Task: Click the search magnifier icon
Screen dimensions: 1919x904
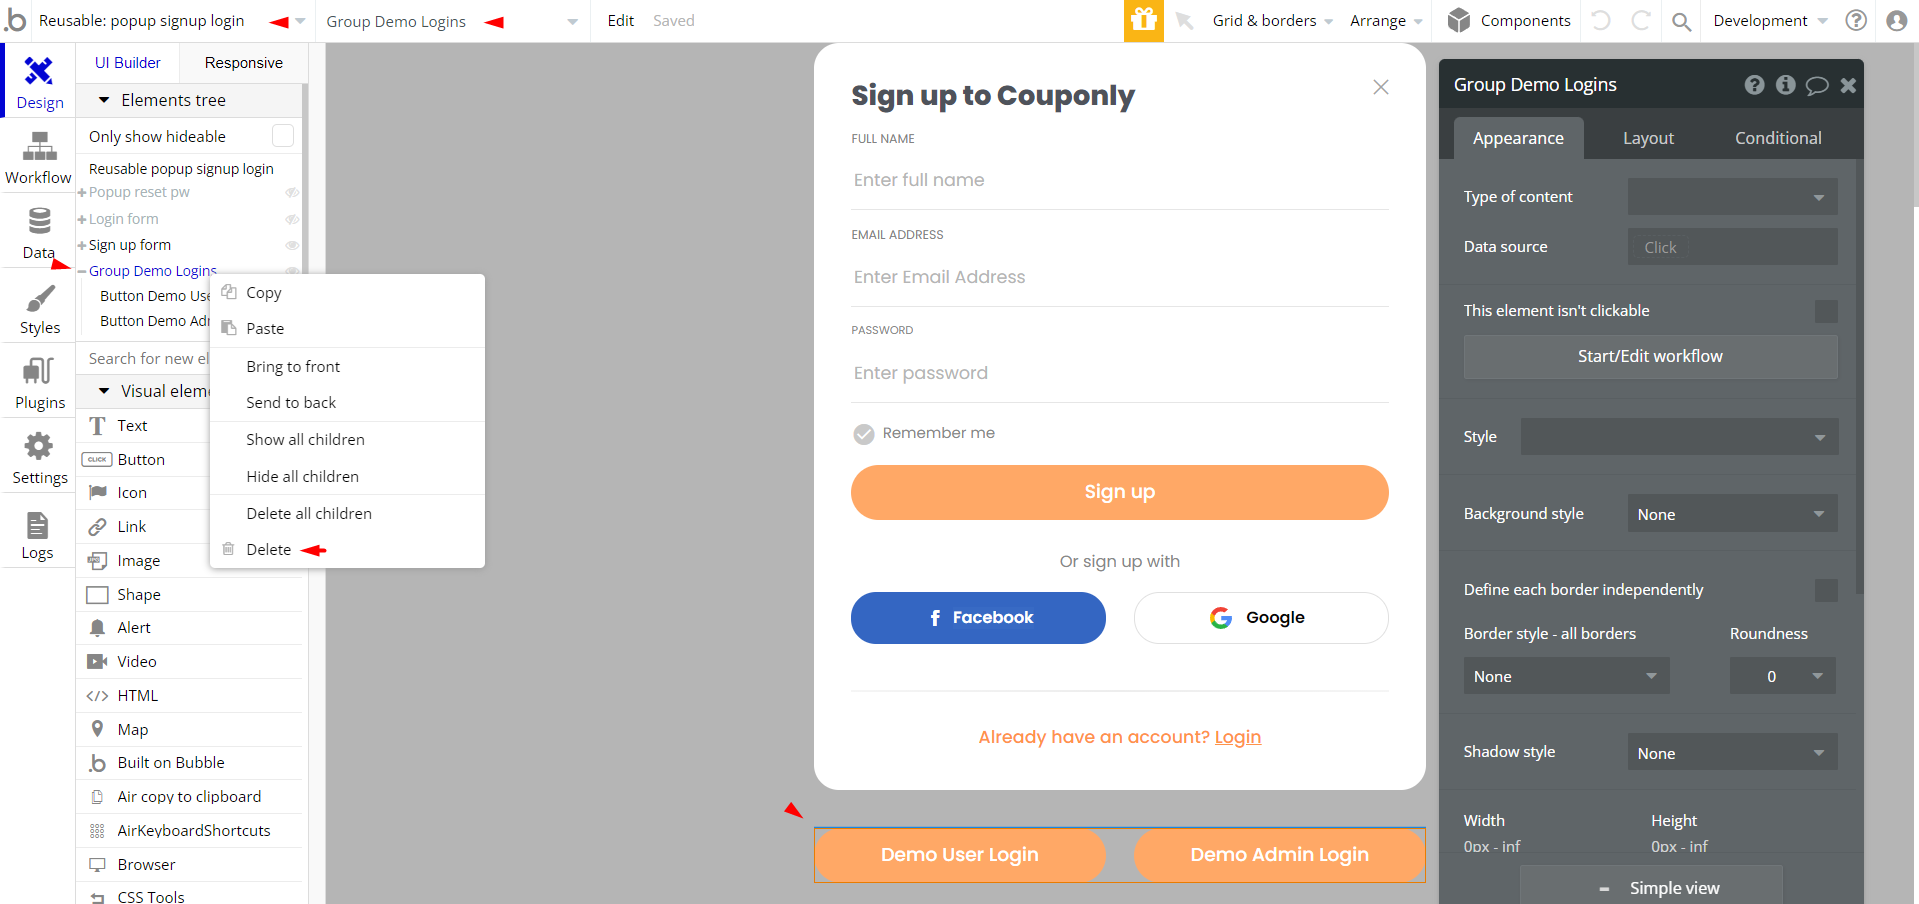Action: point(1682,21)
